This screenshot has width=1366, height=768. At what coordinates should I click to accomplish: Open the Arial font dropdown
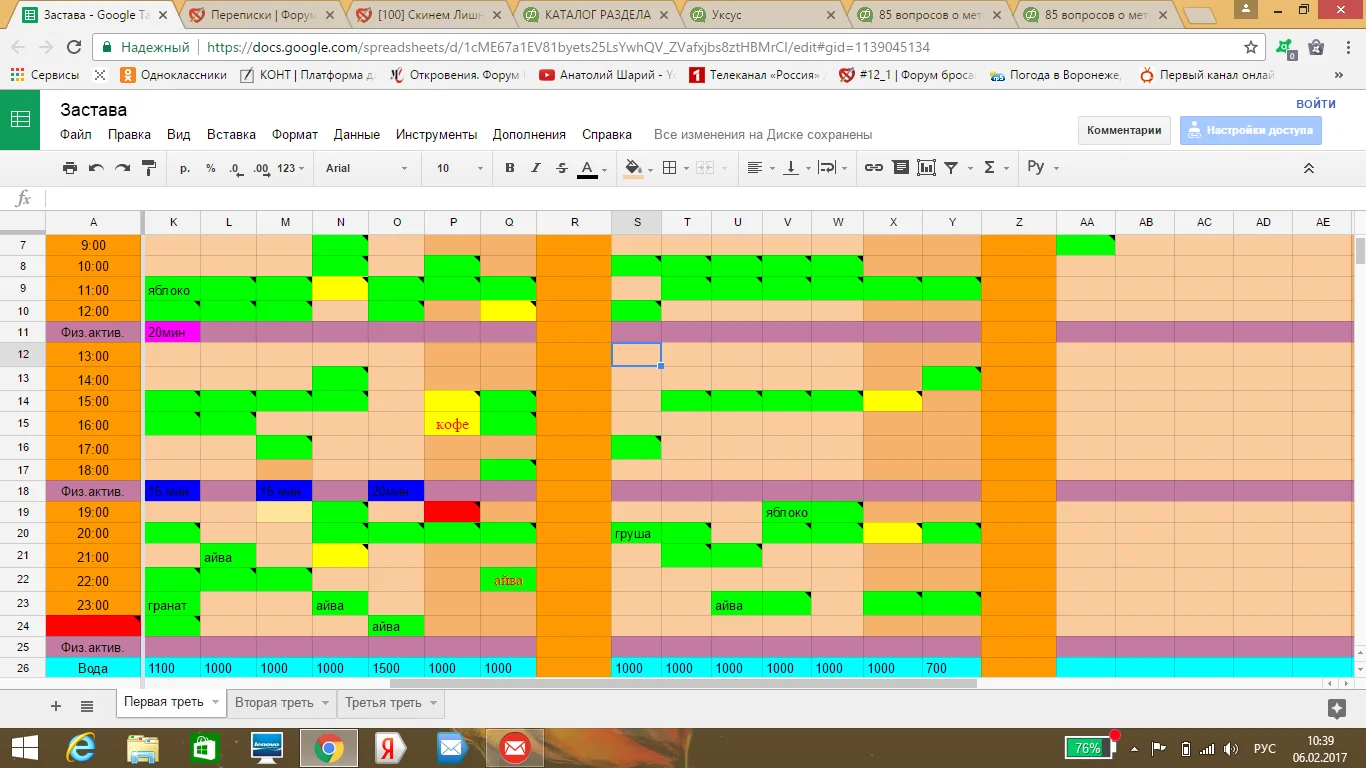tap(367, 168)
